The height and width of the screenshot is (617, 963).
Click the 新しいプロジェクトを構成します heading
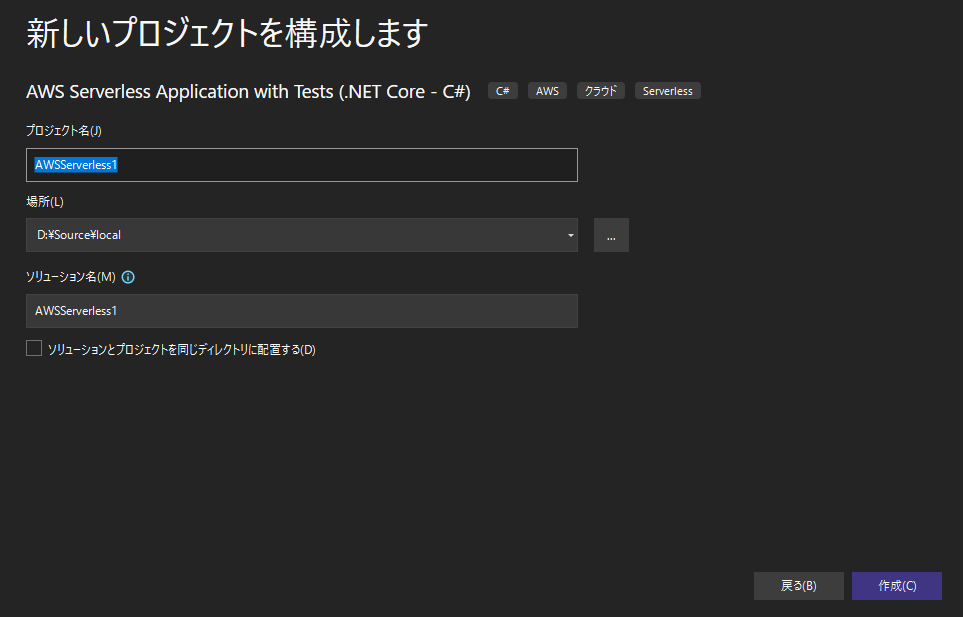click(x=227, y=33)
